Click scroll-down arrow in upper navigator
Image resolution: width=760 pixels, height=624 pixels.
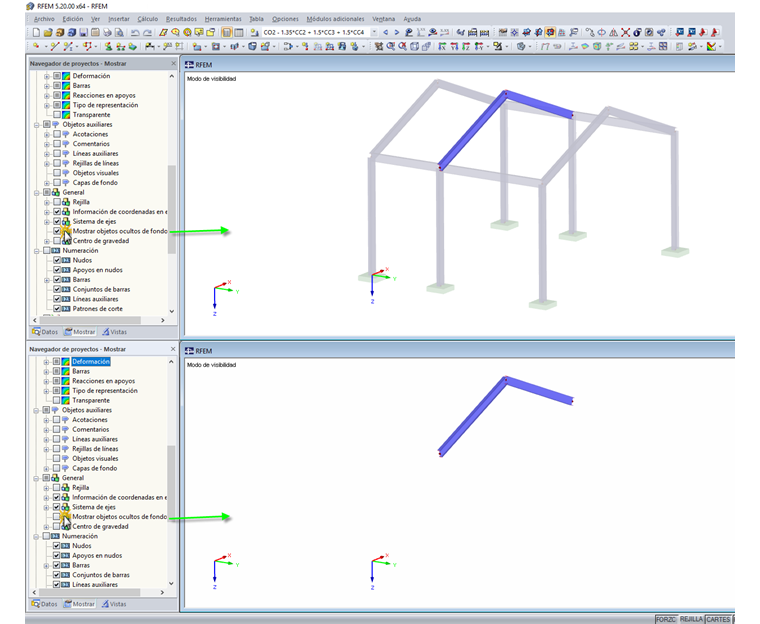point(172,311)
